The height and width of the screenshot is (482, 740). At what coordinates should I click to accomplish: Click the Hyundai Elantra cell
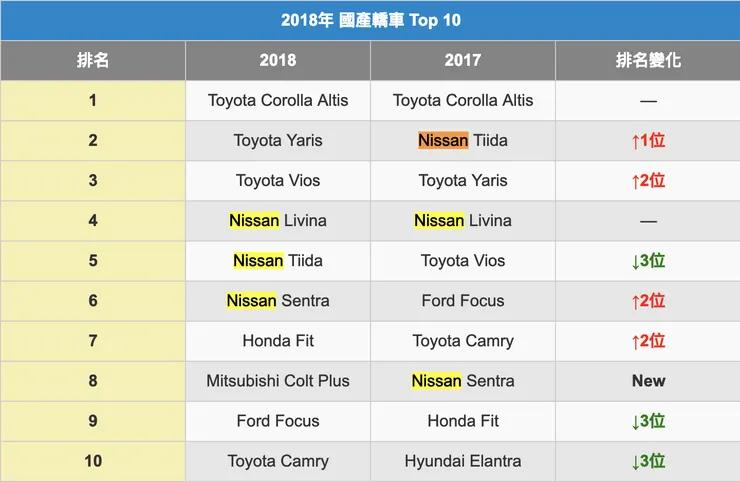click(x=463, y=461)
